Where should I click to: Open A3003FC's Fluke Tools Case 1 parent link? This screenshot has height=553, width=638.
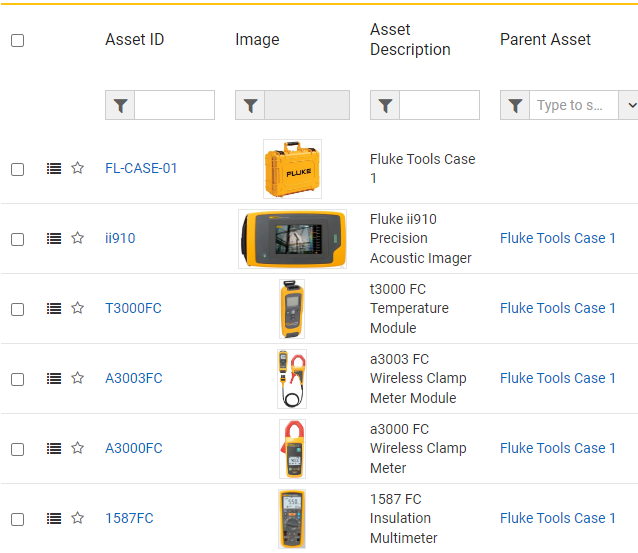pos(557,378)
